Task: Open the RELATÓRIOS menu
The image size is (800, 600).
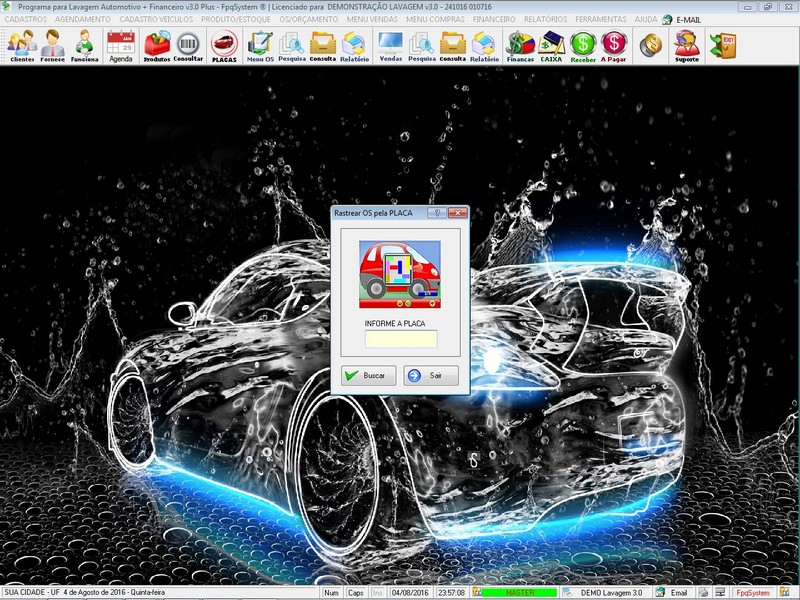Action: [x=545, y=19]
